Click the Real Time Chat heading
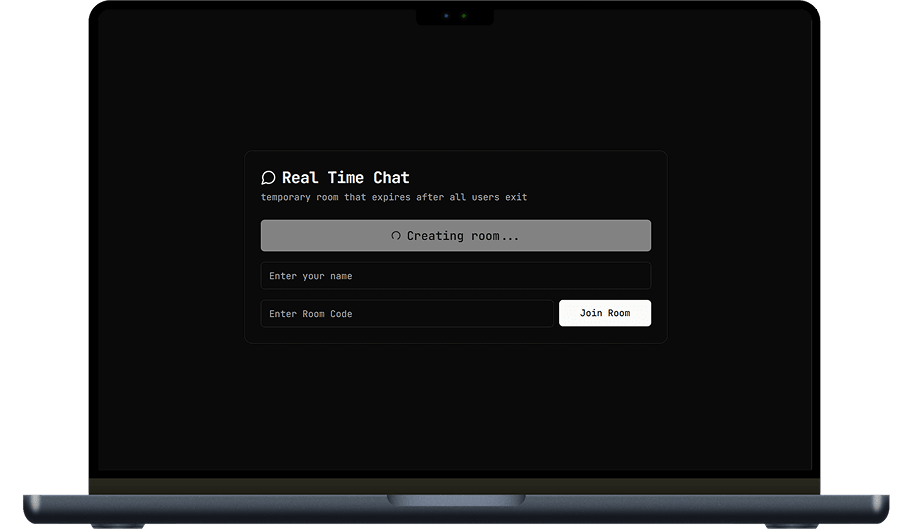This screenshot has height=529, width=913. click(x=345, y=178)
